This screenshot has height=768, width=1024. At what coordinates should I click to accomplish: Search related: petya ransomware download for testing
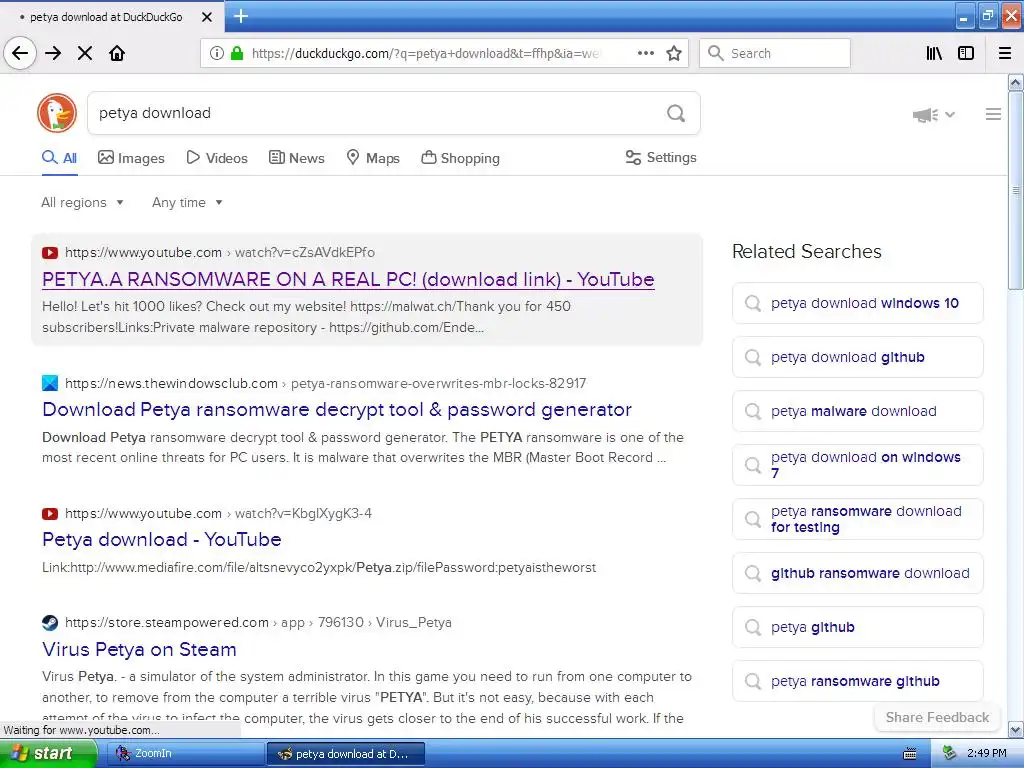(857, 519)
